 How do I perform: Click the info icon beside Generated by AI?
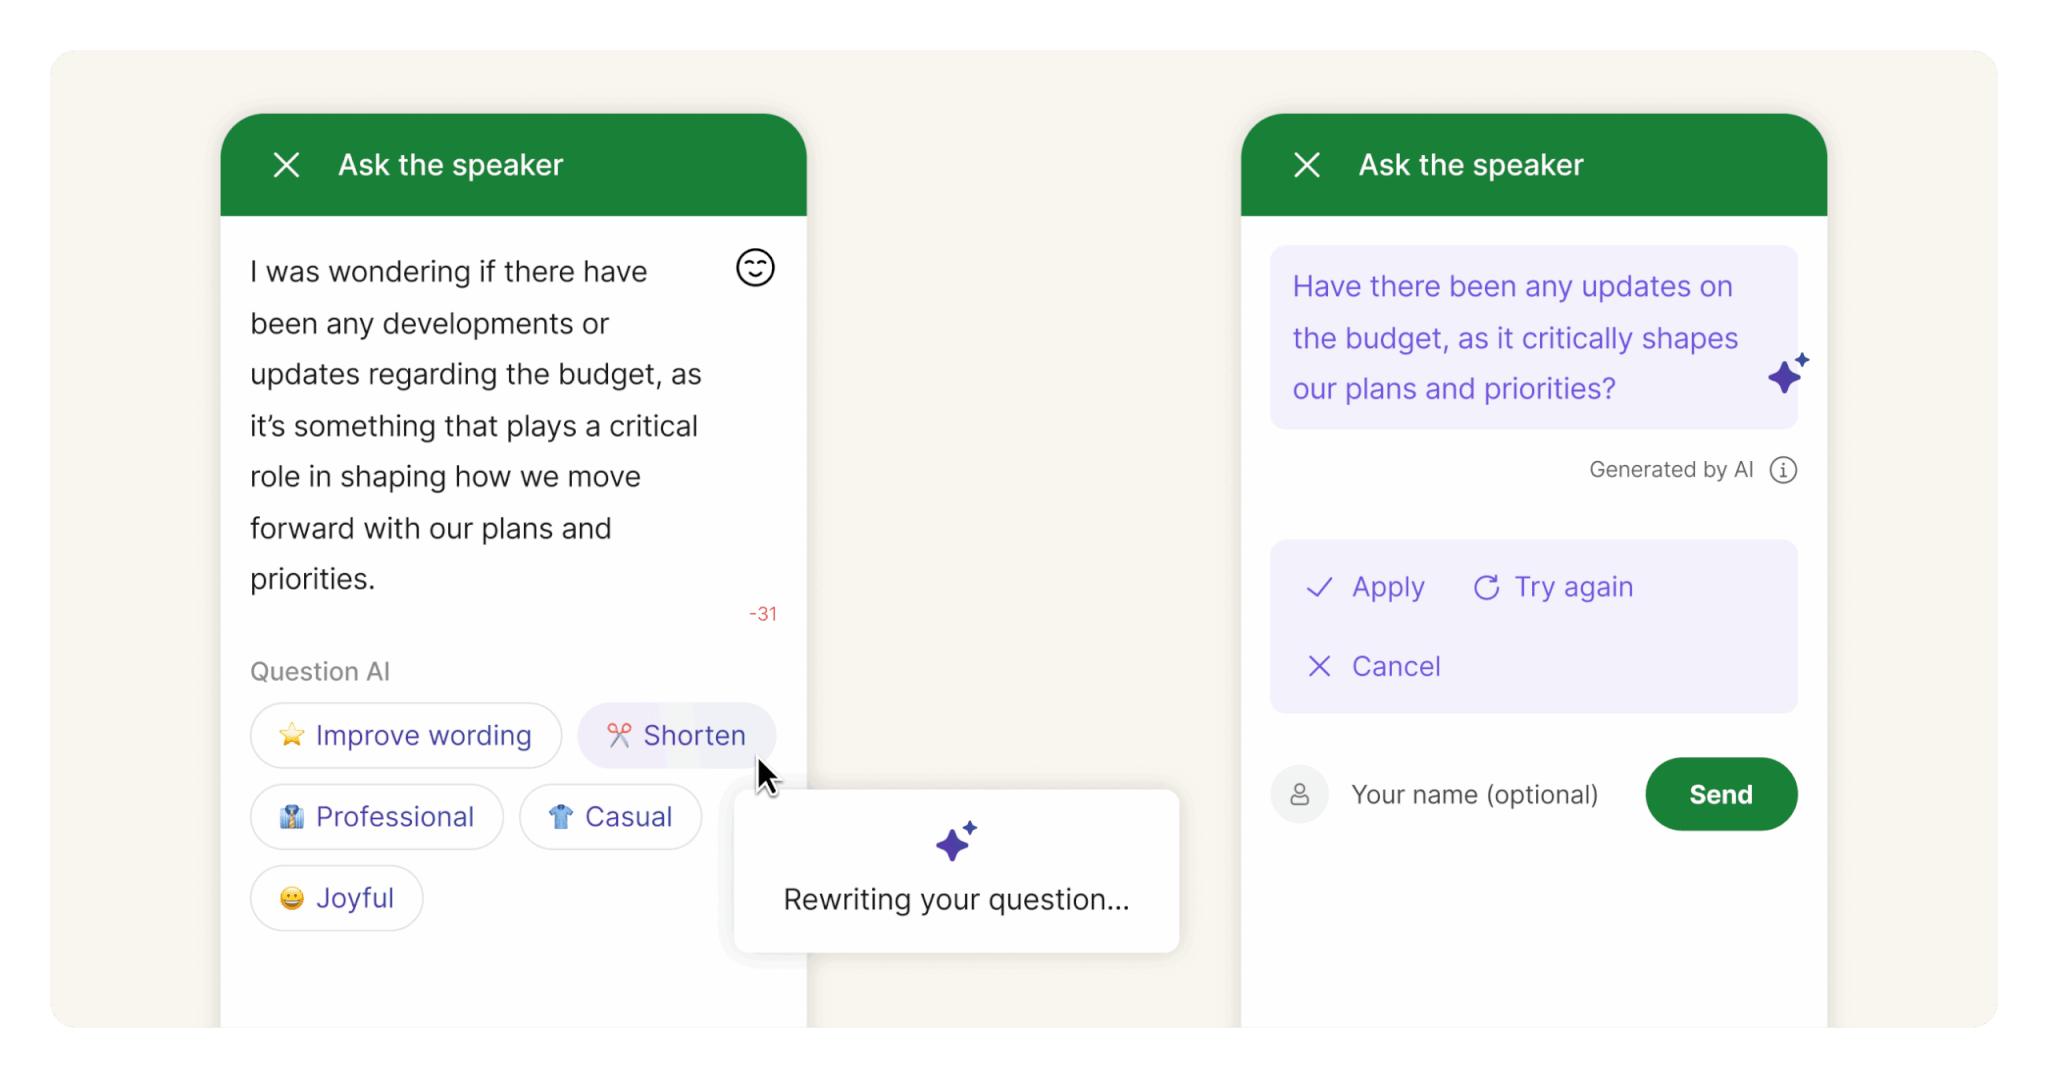coord(1783,470)
